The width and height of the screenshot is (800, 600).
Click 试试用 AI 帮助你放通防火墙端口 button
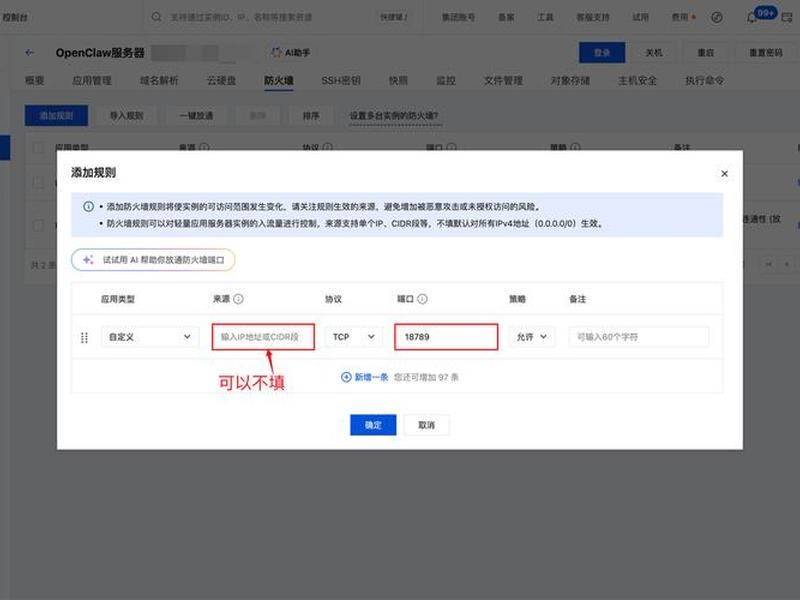pos(153,260)
